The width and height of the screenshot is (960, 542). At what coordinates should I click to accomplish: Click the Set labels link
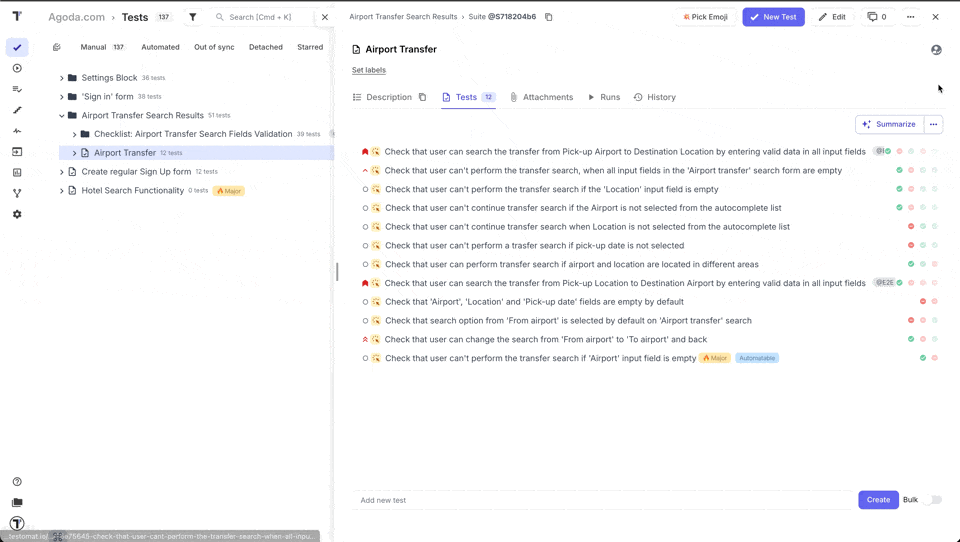pyautogui.click(x=369, y=70)
